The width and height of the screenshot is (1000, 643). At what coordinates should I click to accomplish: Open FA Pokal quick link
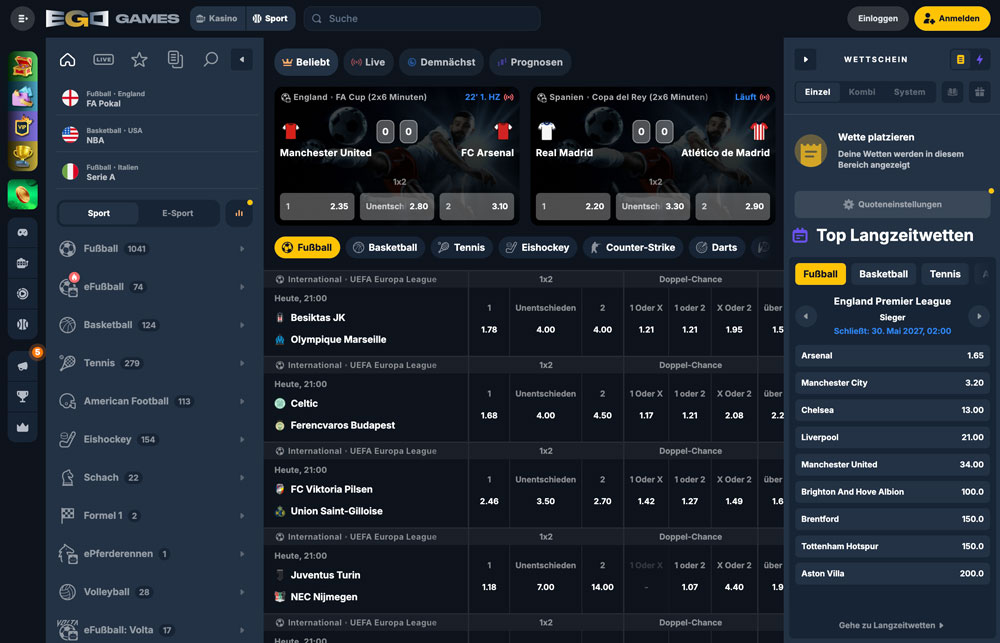[x=157, y=98]
